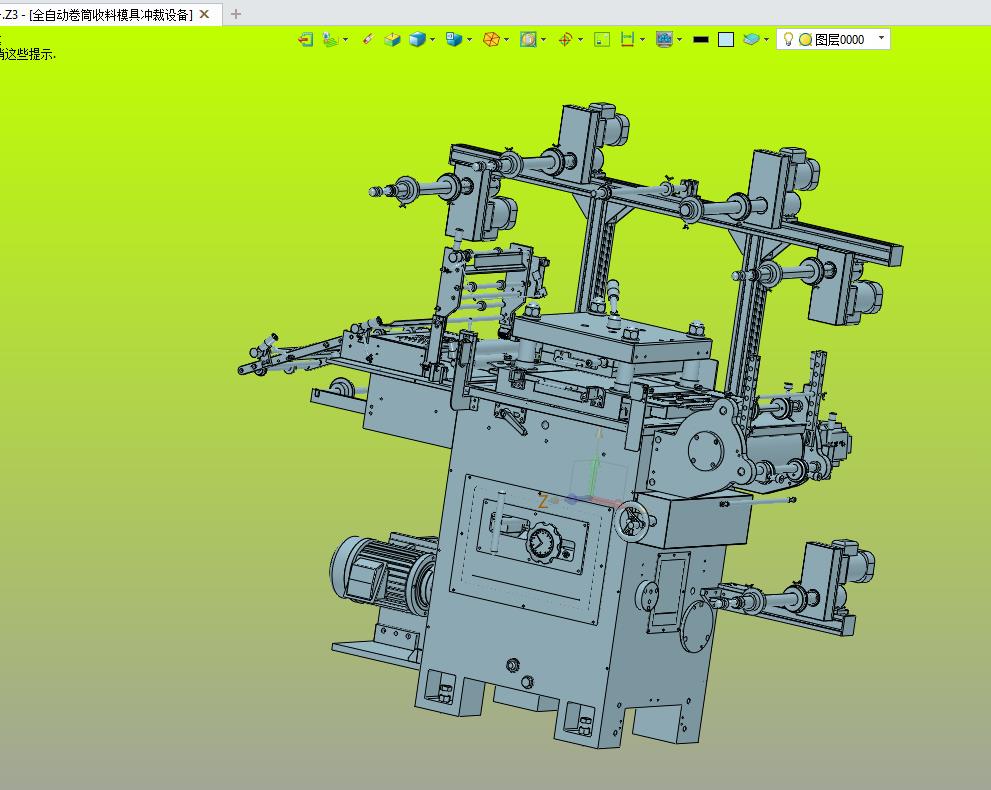Close the 全自动卷筒收料模具冲裁设备 document tab
The width and height of the screenshot is (991, 790).
click(x=204, y=14)
